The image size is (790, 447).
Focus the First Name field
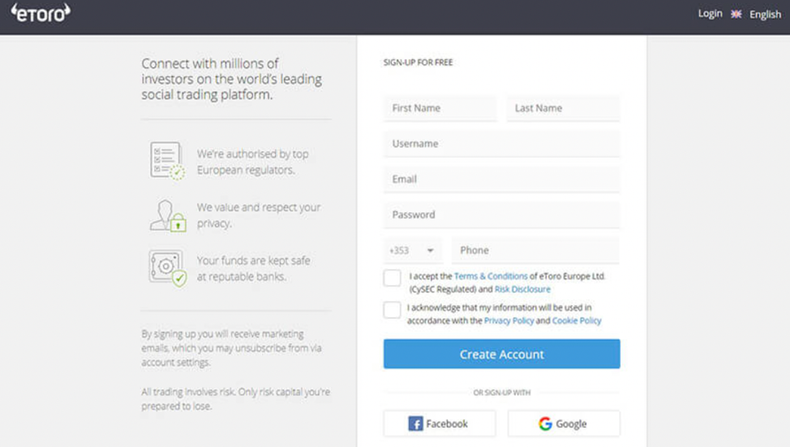click(x=440, y=108)
